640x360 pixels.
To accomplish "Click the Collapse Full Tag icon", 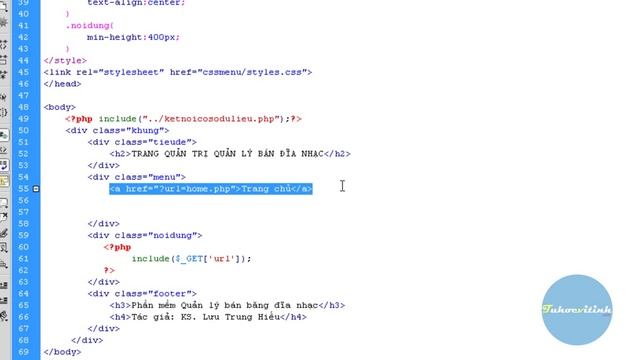I will tap(4, 44).
